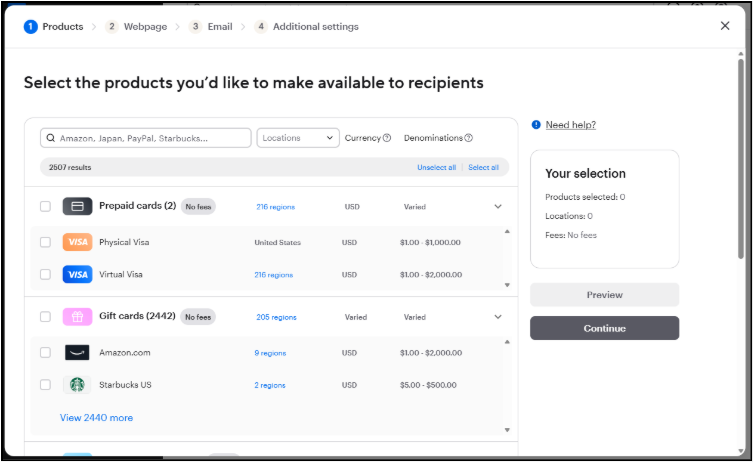Image resolution: width=754 pixels, height=462 pixels.
Task: Click Select all
Action: [x=483, y=167]
